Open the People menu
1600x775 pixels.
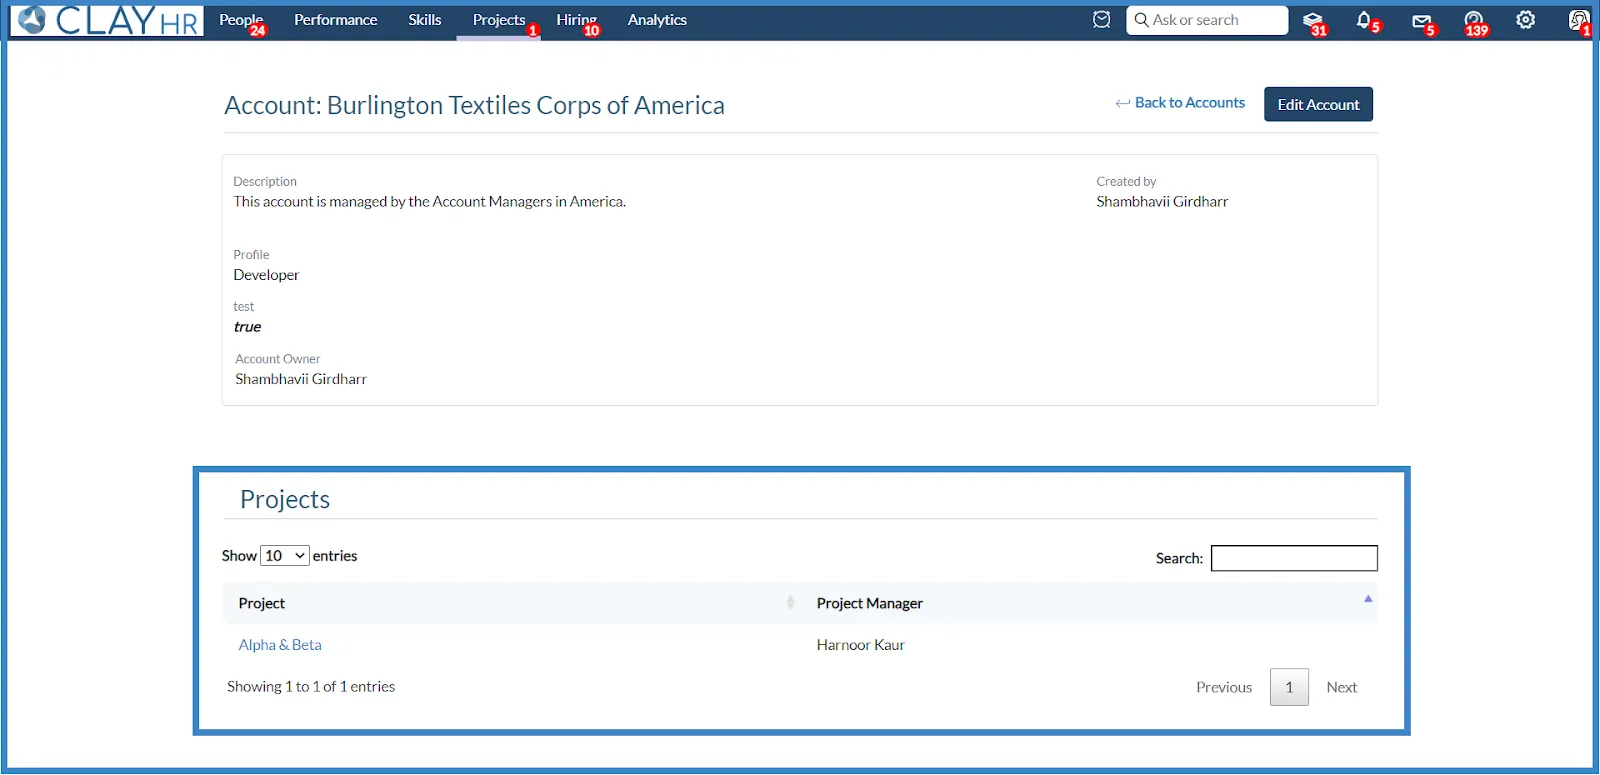(x=241, y=20)
